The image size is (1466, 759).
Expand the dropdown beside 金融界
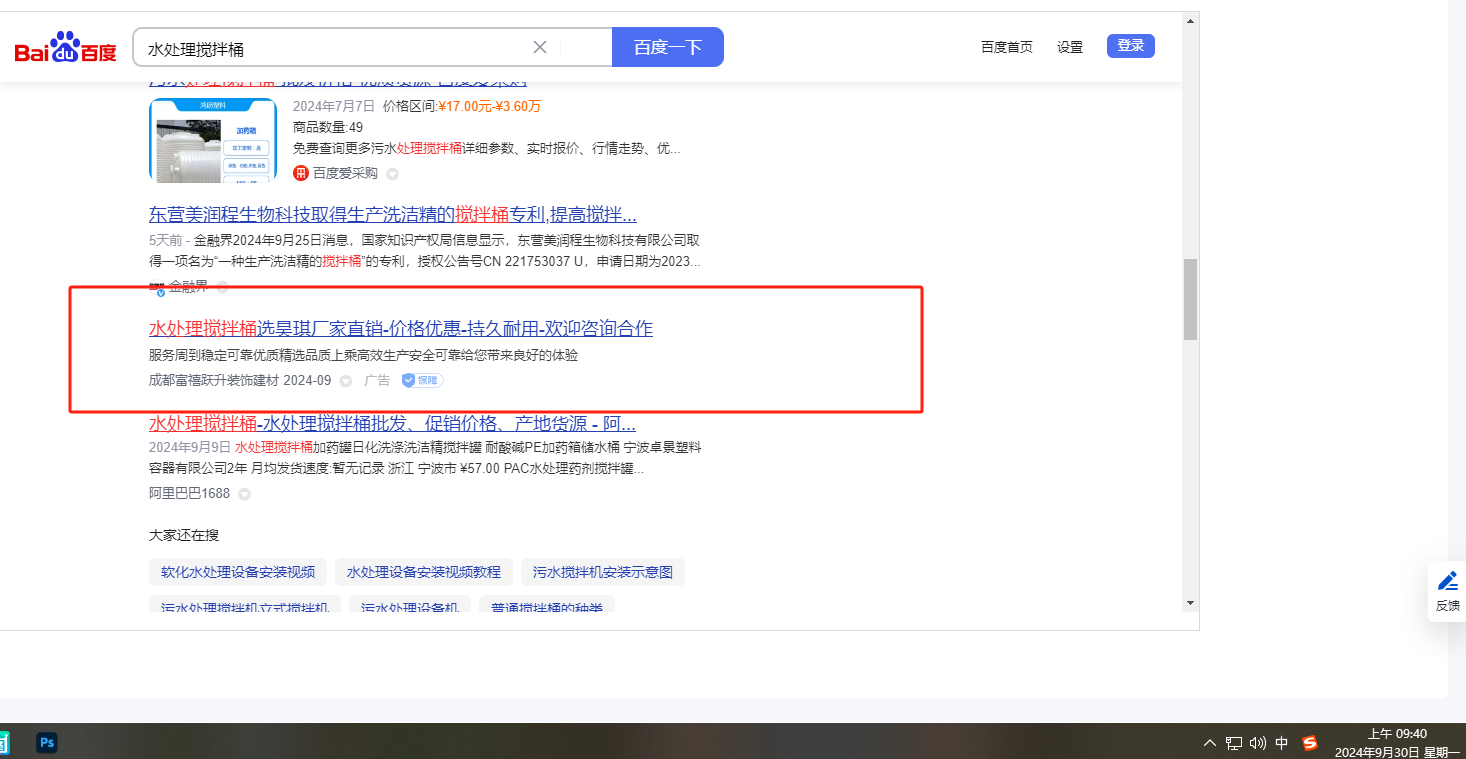[222, 287]
